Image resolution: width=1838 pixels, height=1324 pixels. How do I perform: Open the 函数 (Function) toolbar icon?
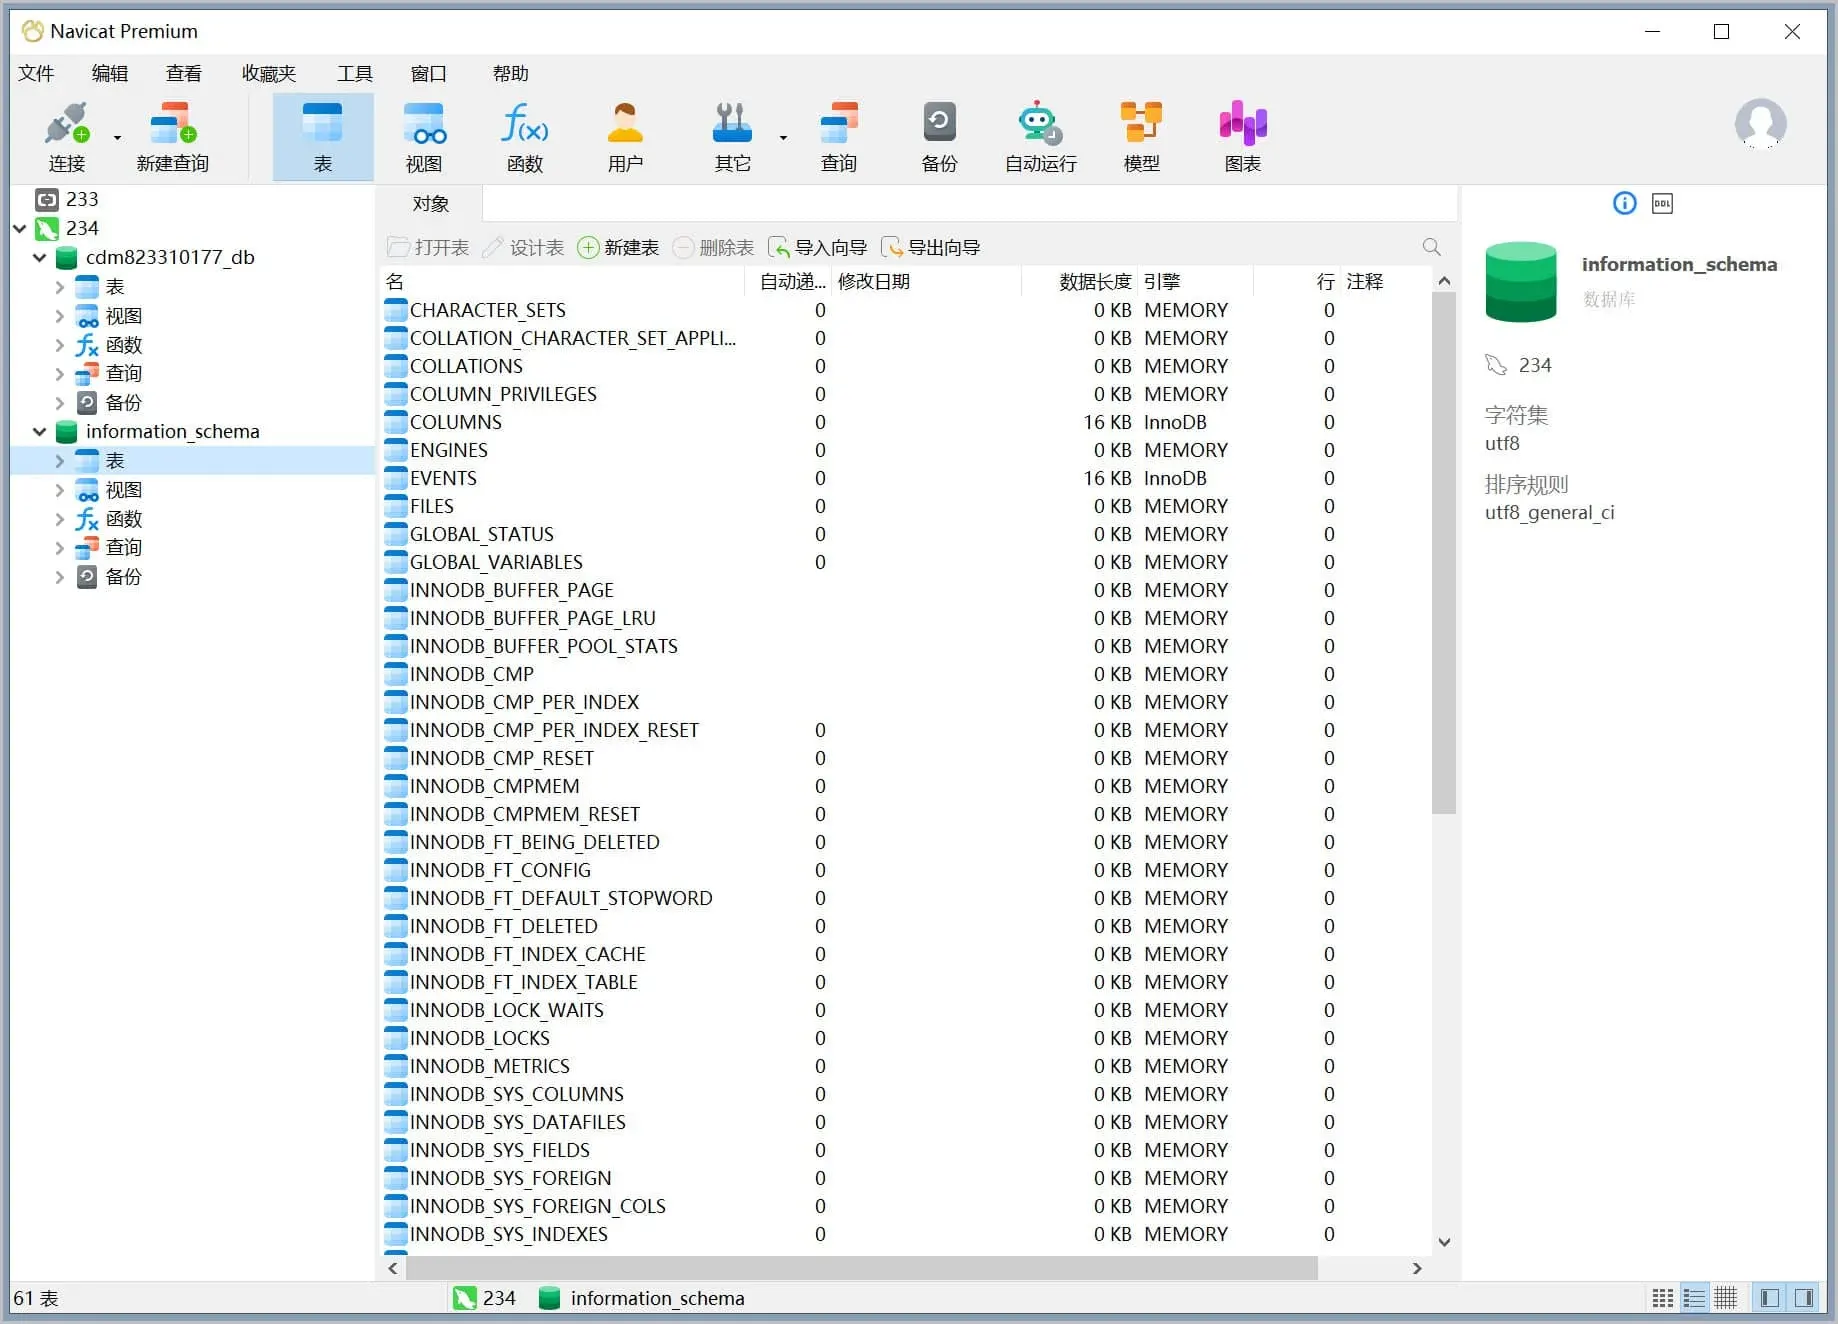click(524, 137)
